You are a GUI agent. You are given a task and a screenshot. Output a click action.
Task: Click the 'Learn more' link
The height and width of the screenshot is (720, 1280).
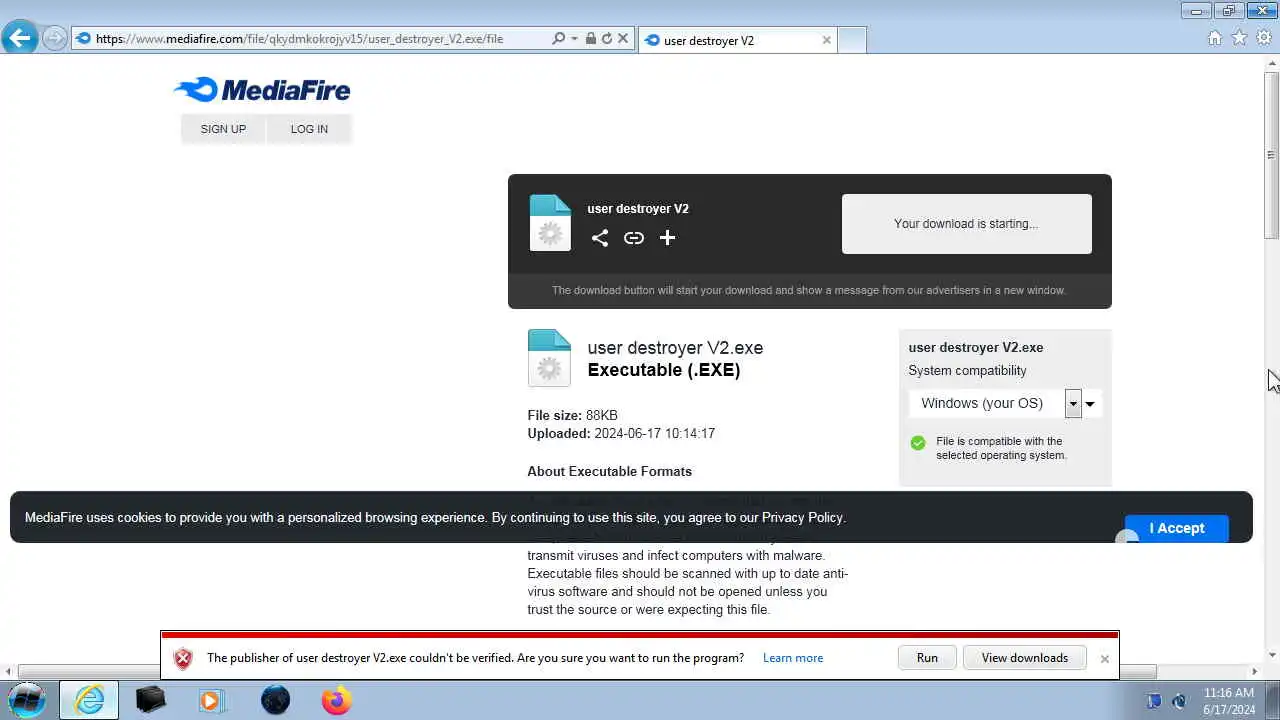click(793, 658)
